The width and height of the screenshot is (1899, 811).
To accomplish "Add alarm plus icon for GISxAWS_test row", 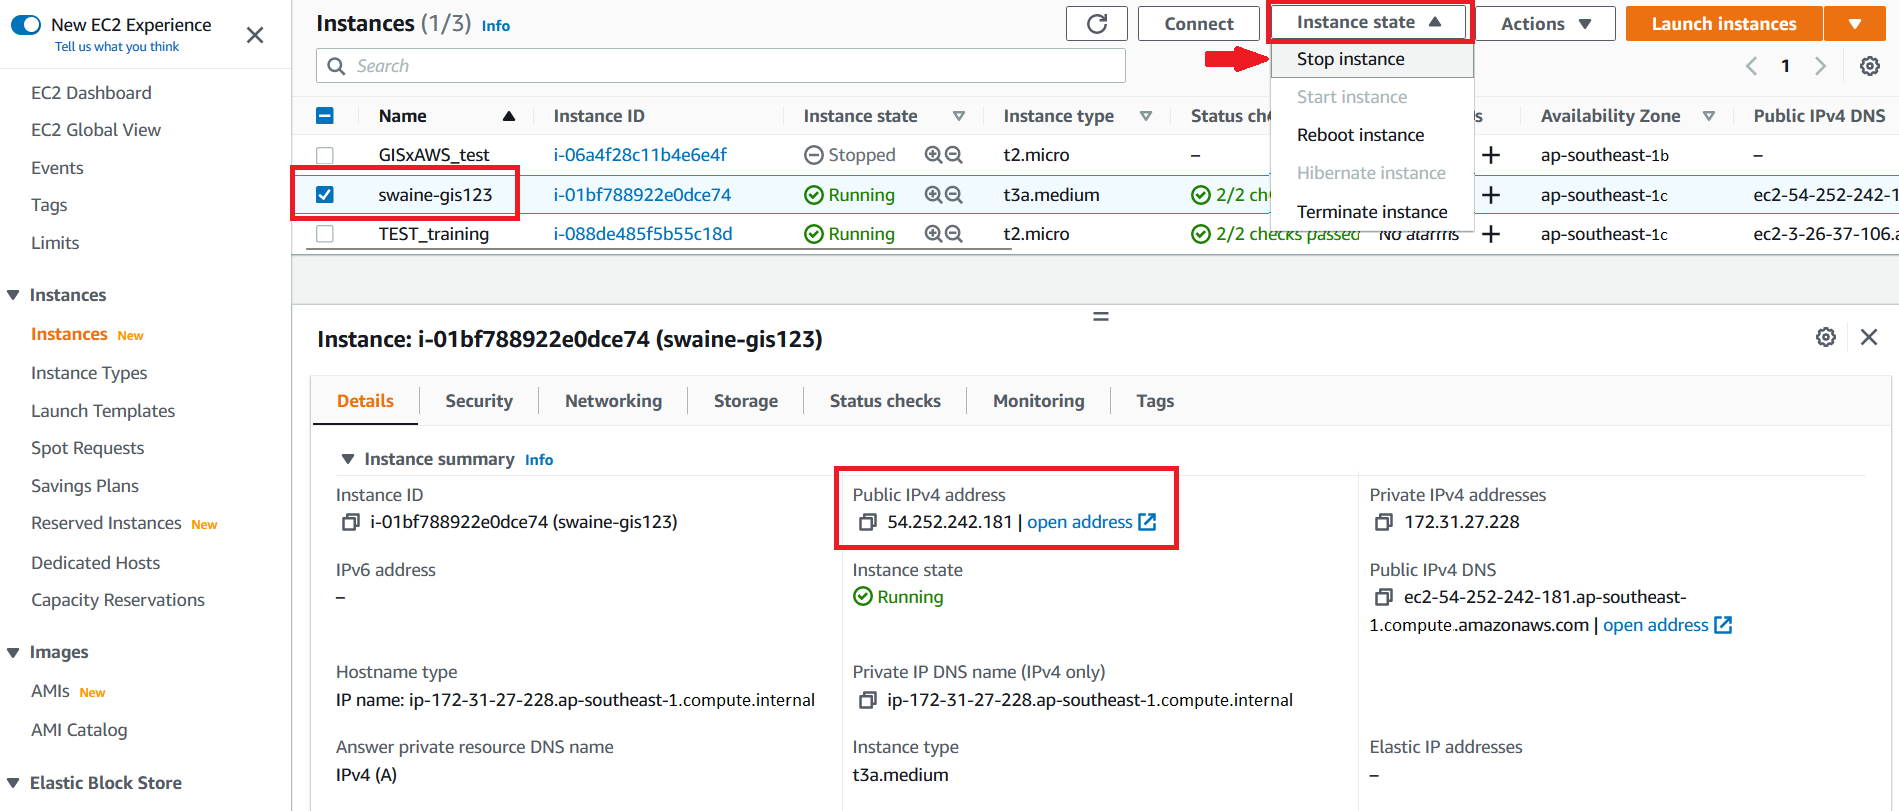I will click(x=1491, y=155).
